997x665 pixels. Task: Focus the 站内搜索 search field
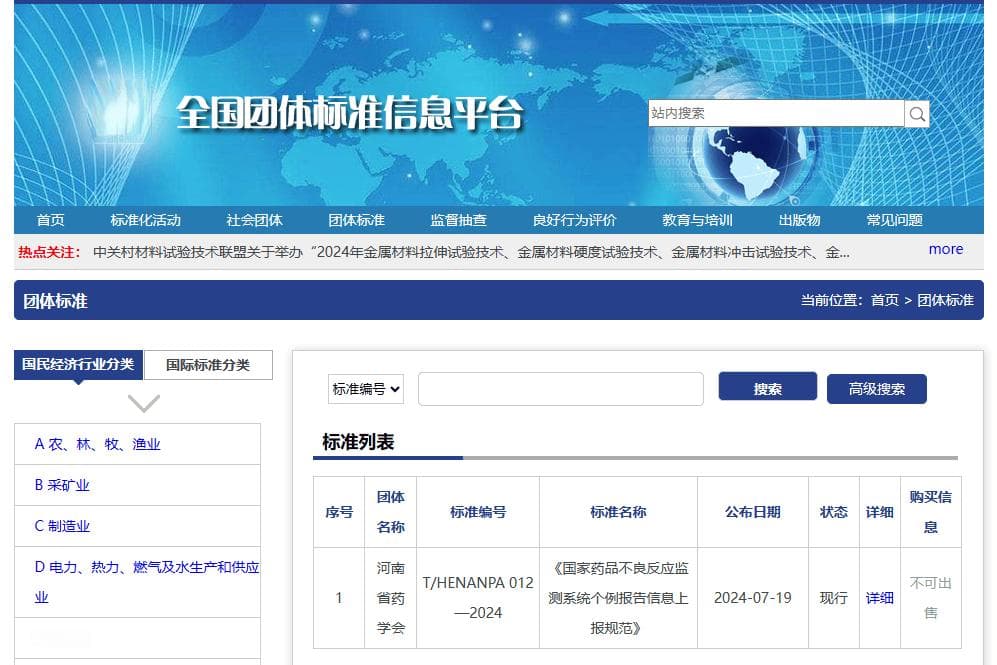776,113
